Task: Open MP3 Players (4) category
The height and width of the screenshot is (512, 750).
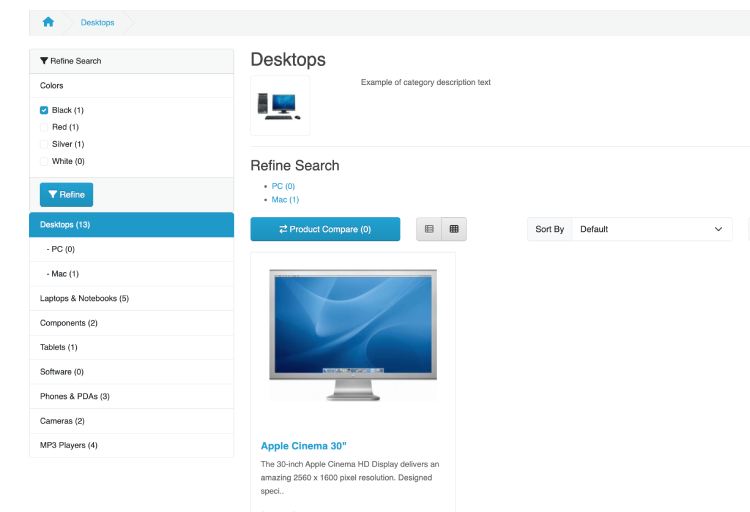Action: tap(132, 445)
